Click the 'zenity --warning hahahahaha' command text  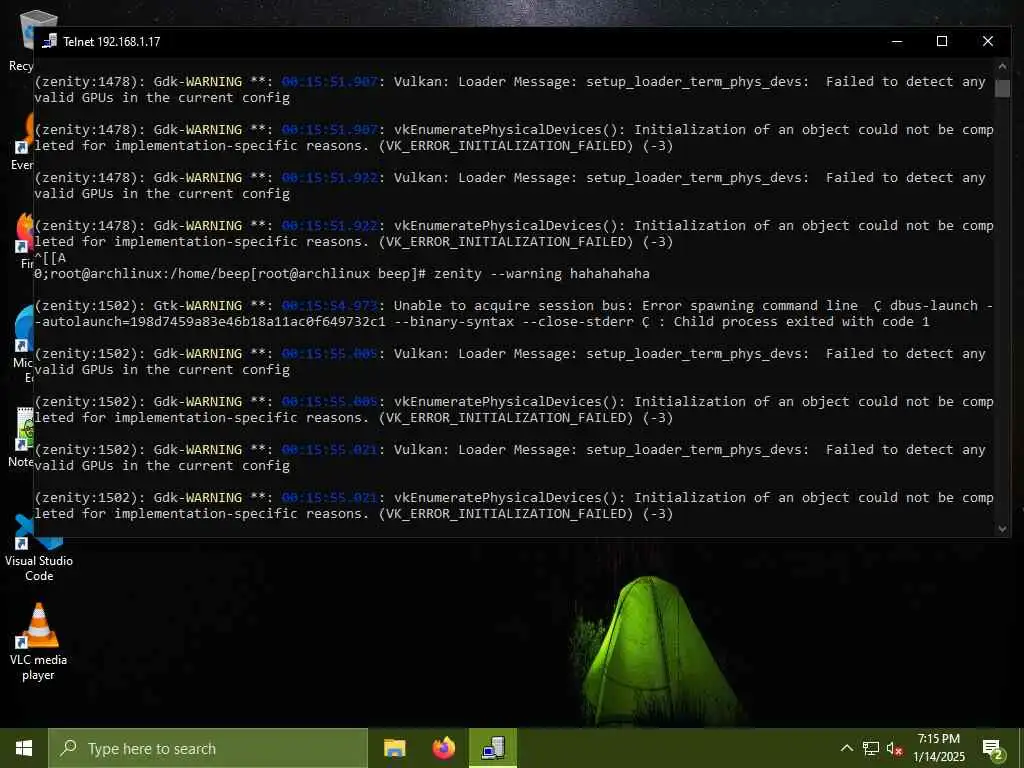coord(541,274)
